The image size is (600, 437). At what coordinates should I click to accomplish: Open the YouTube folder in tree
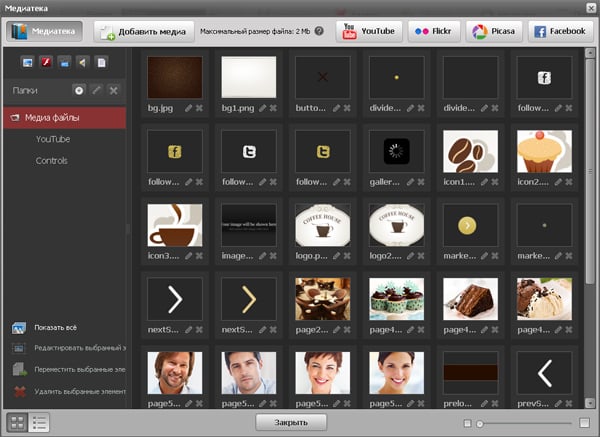pyautogui.click(x=53, y=140)
